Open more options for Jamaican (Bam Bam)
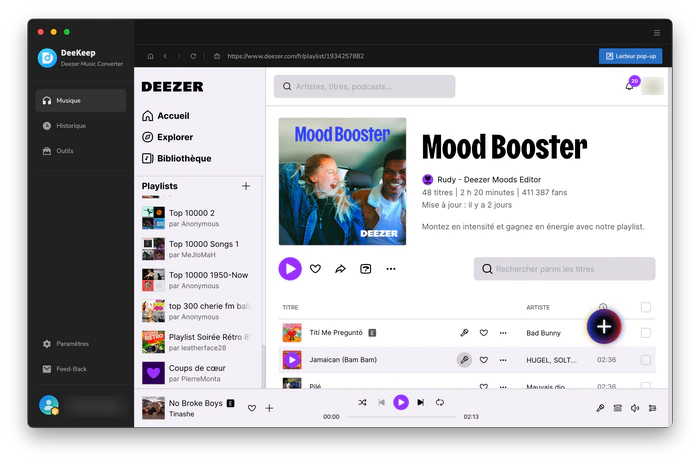The width and height of the screenshot is (700, 464). [x=503, y=360]
